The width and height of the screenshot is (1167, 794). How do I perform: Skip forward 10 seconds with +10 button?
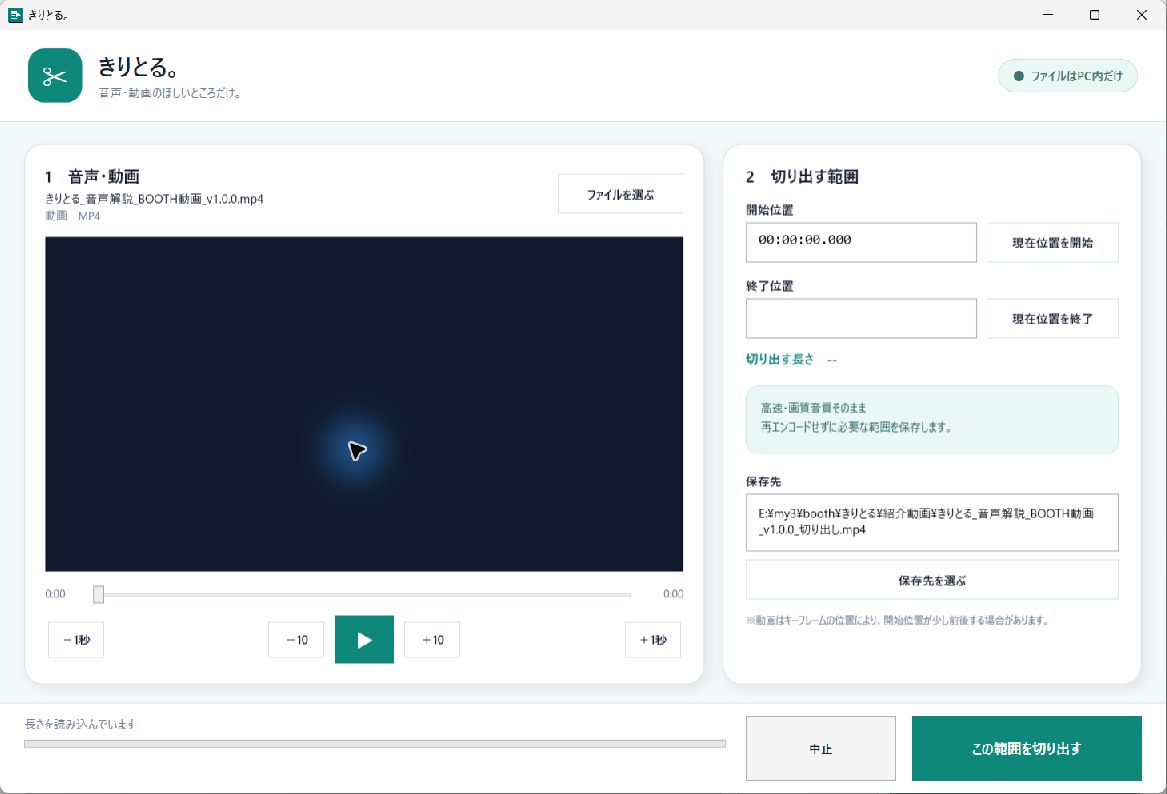432,640
